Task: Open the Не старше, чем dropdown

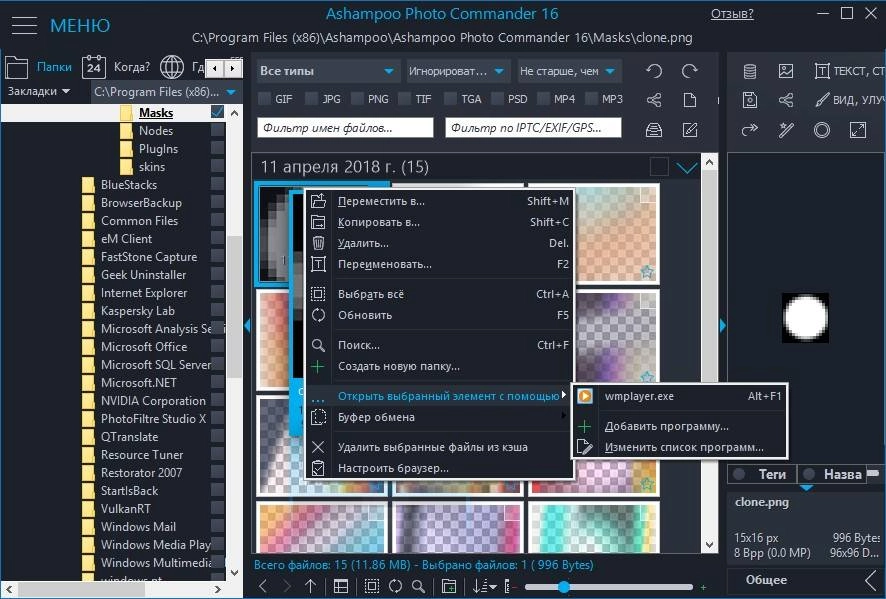Action: click(x=568, y=71)
